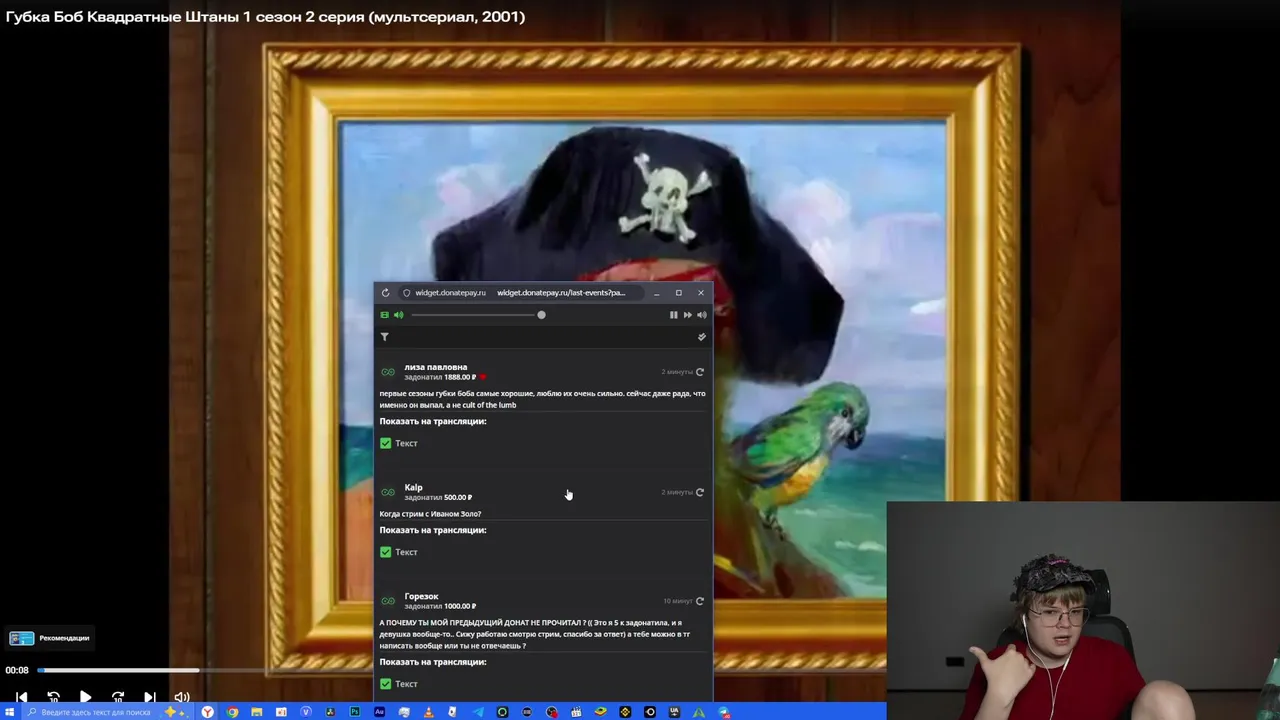Jump to the next video
1280x720 pixels.
149,697
